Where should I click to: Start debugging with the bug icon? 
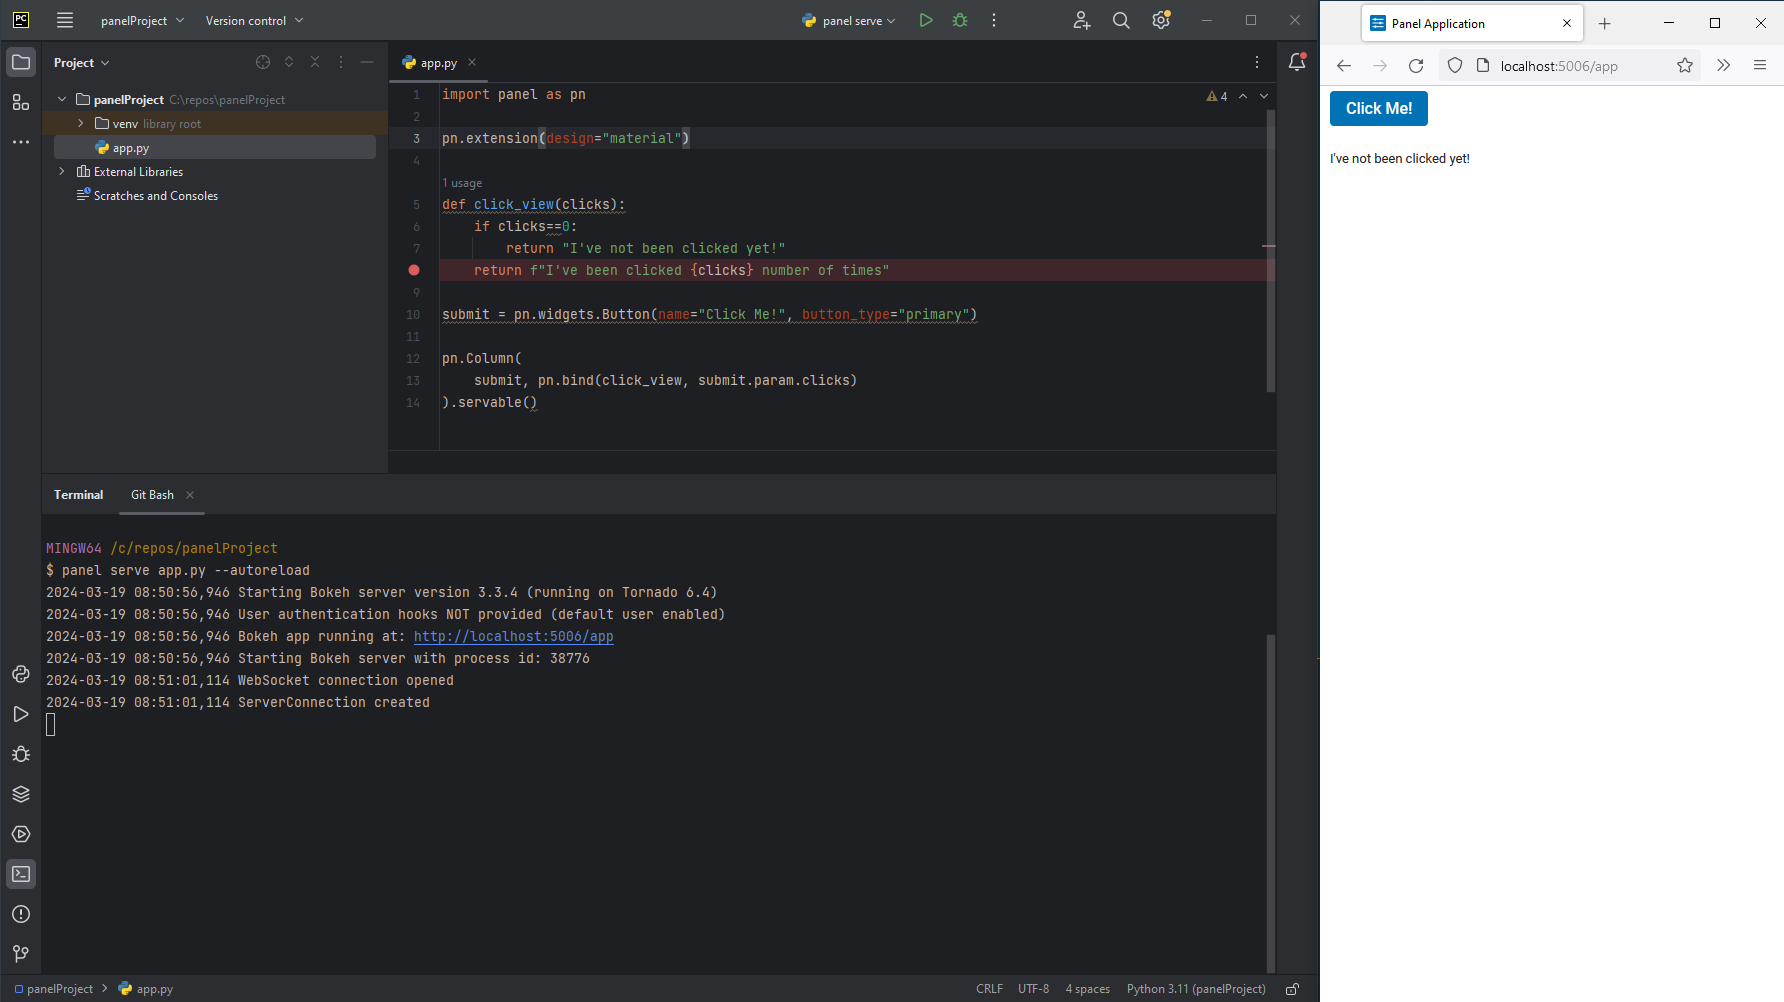pyautogui.click(x=960, y=20)
